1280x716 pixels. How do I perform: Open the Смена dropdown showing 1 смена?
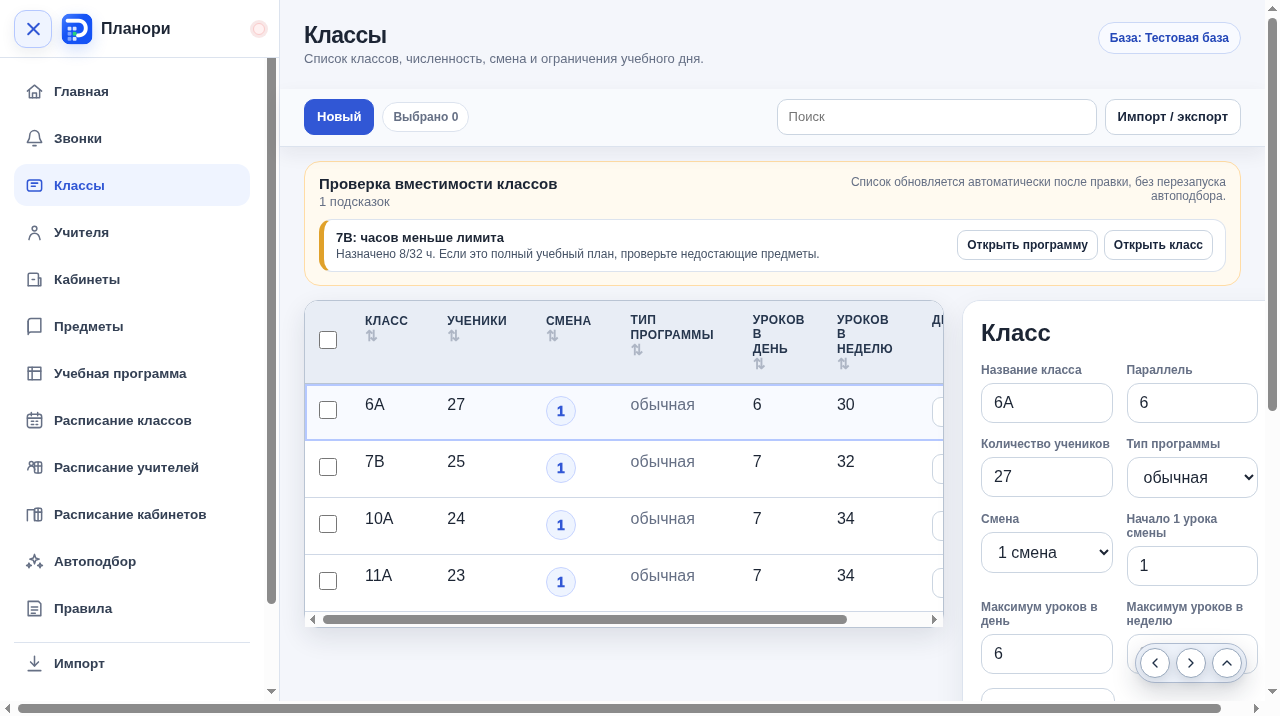pos(1047,552)
